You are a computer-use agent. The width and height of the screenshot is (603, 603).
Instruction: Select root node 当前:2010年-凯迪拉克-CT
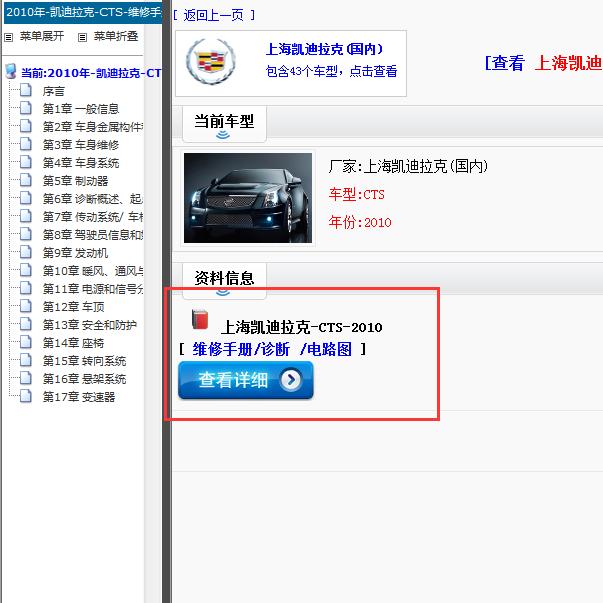tap(91, 73)
